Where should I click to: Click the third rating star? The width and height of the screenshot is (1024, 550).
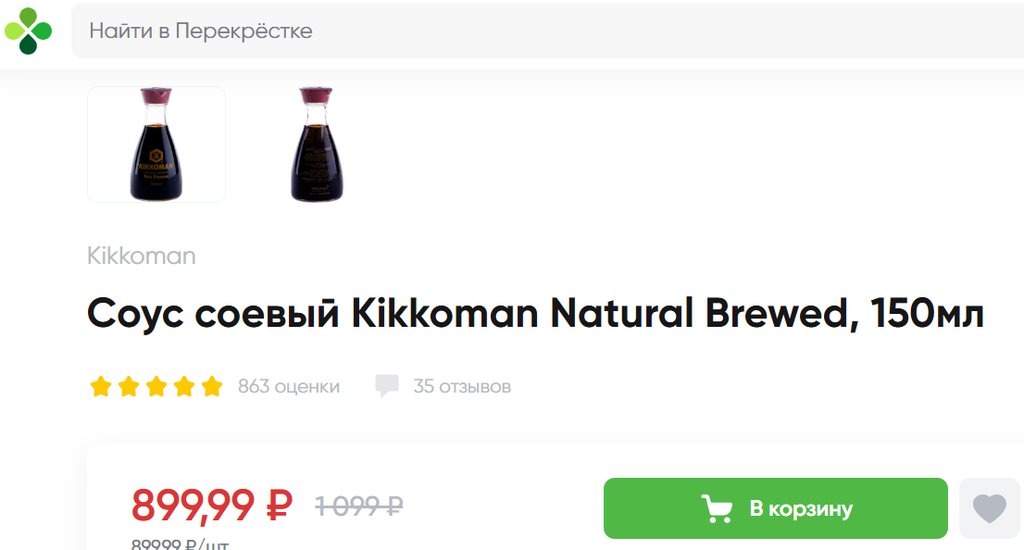coord(156,387)
